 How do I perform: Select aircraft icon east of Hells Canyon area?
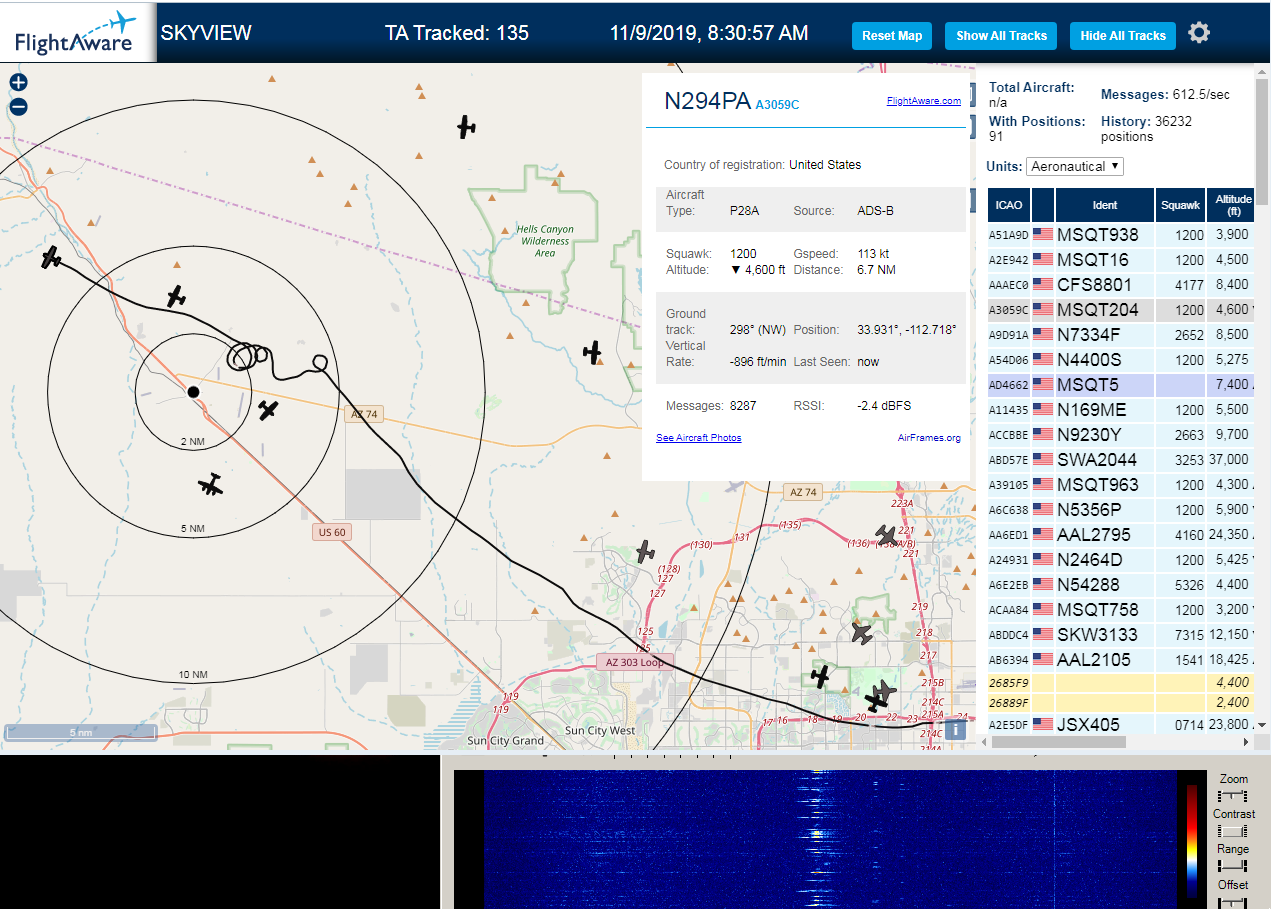[x=593, y=352]
